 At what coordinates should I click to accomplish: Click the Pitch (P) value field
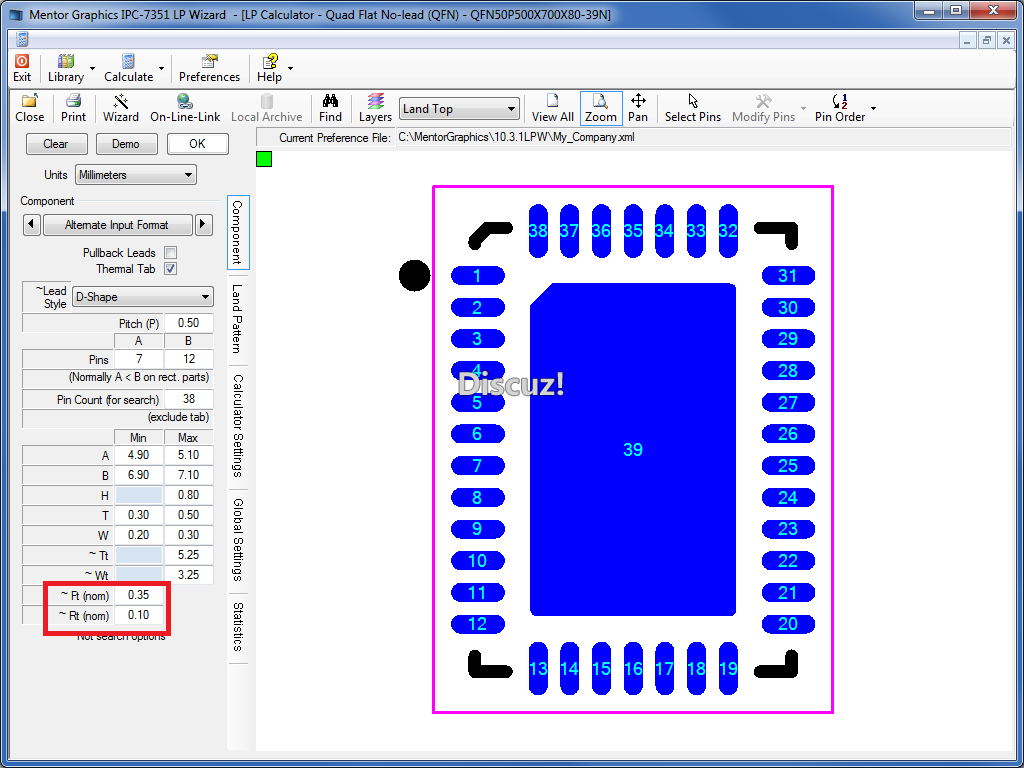click(x=188, y=323)
